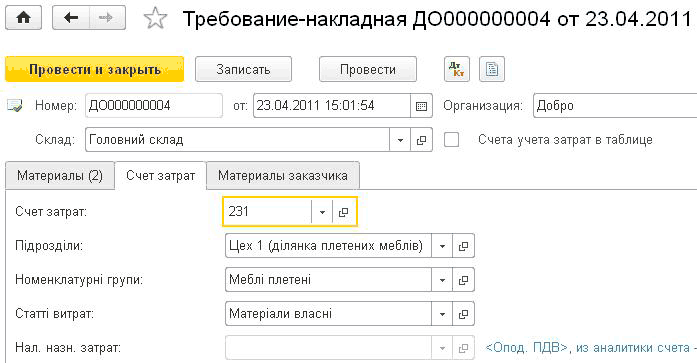Expand the Склад dropdown list
The width and height of the screenshot is (697, 363).
[400, 140]
